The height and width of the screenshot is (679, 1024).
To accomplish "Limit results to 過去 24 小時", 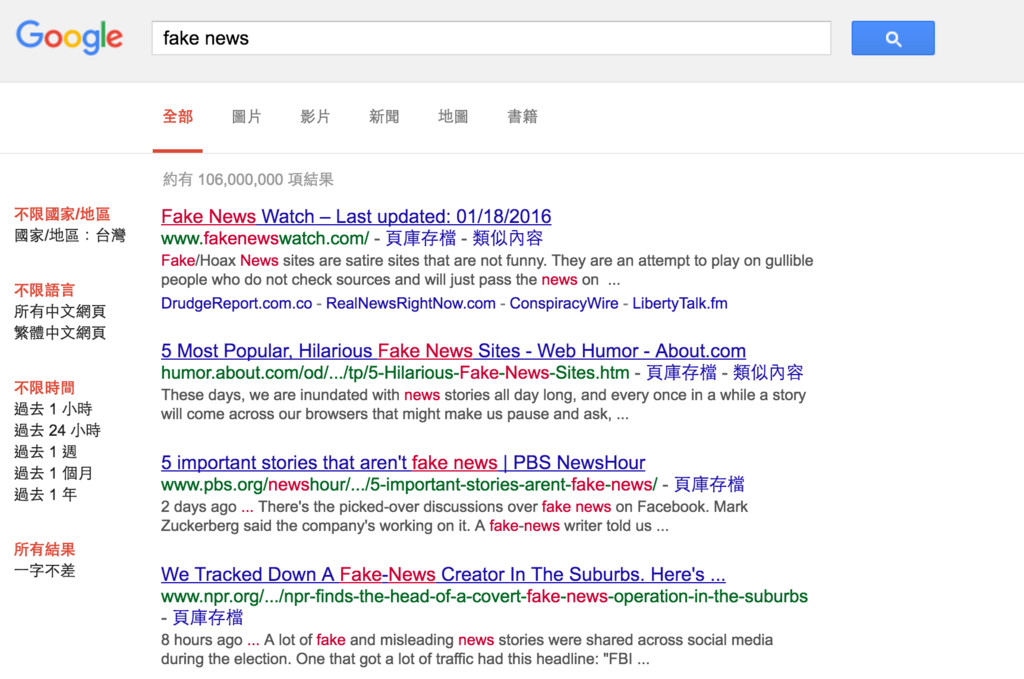I will pos(57,431).
